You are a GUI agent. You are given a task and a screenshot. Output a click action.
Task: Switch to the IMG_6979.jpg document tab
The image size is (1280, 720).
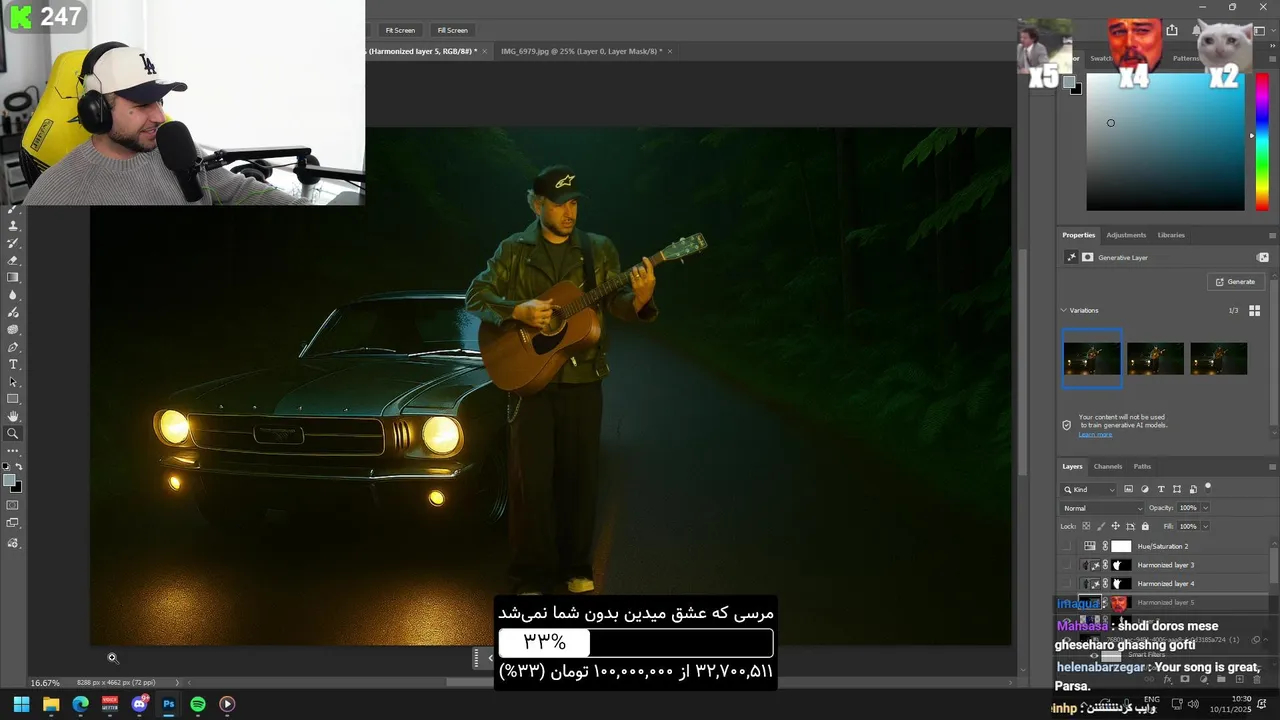tap(580, 51)
